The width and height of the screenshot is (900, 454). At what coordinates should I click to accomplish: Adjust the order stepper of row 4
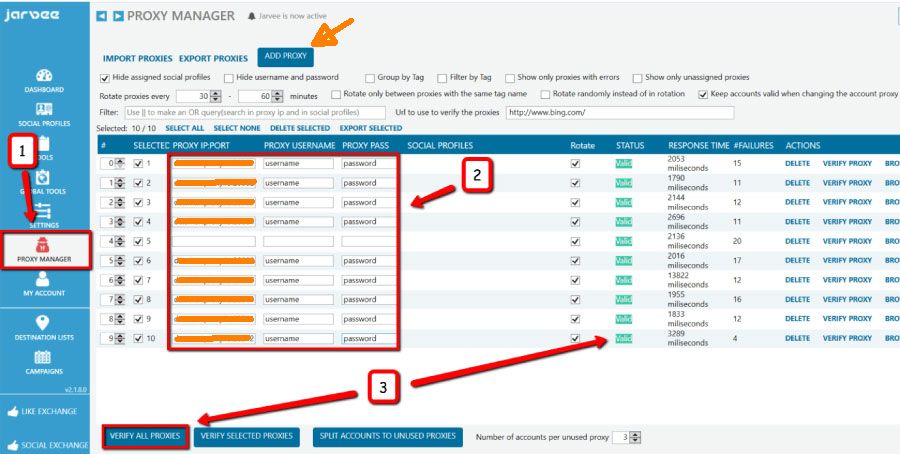click(x=119, y=242)
